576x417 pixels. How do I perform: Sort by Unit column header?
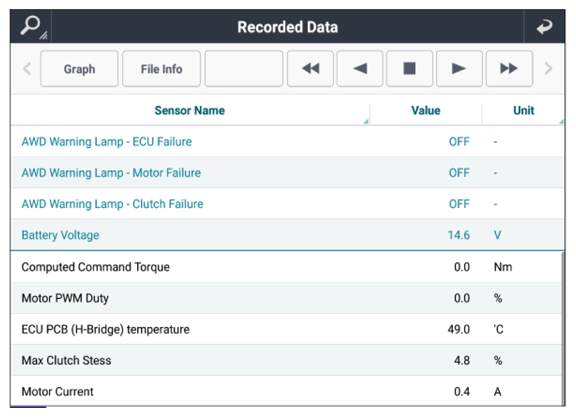(x=523, y=111)
